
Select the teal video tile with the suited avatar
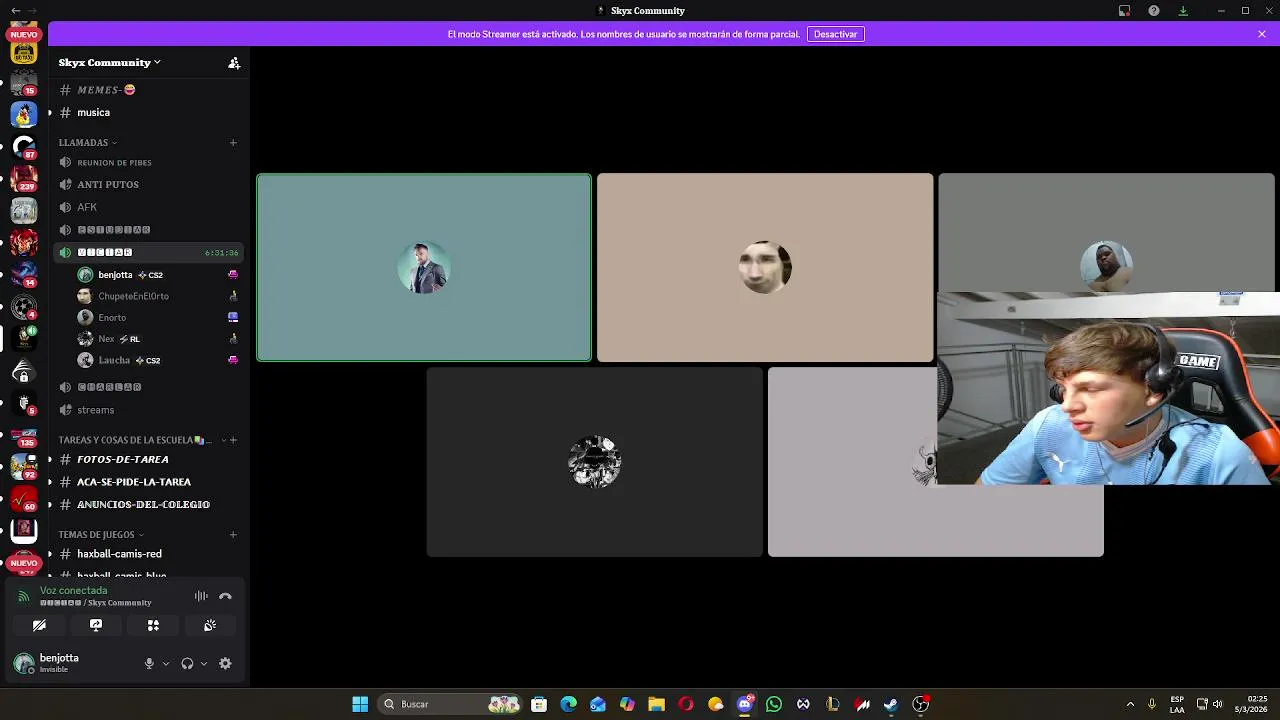(424, 268)
